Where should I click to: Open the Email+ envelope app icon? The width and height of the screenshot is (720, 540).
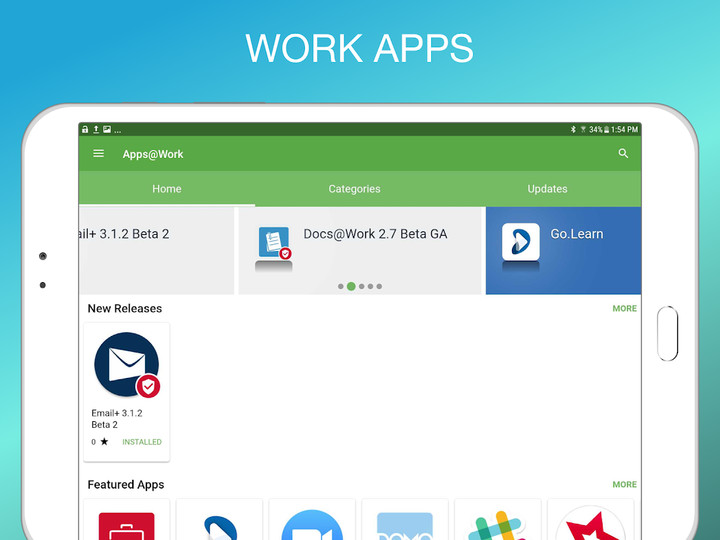pos(127,365)
